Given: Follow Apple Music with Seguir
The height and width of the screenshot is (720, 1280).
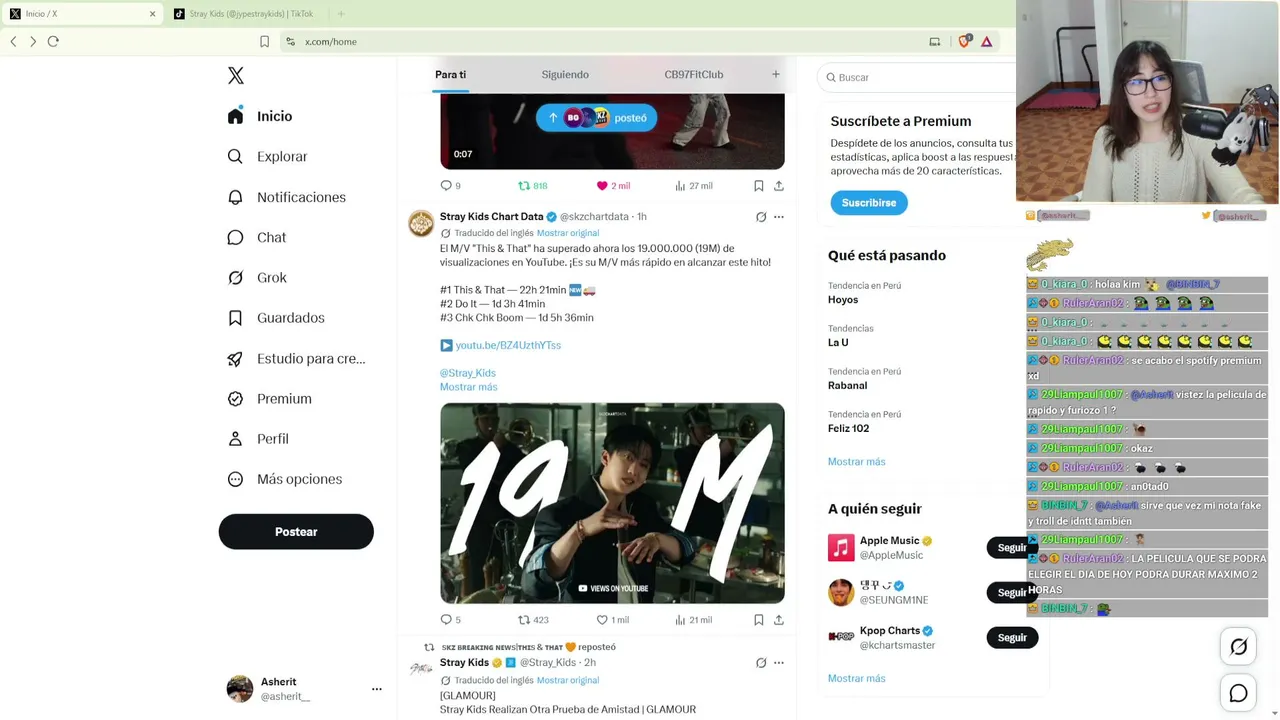Looking at the screenshot, I should point(1011,548).
